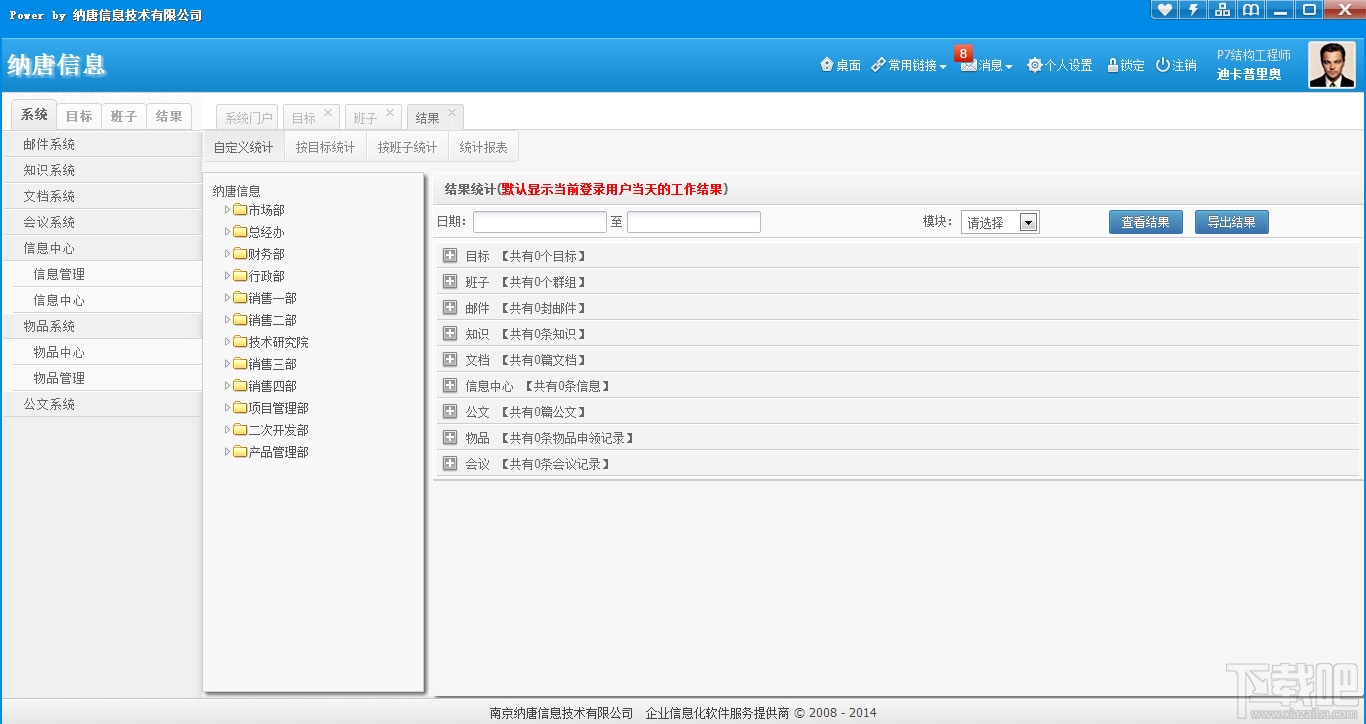Close the 目标 tab next to 系统门户

coord(328,113)
